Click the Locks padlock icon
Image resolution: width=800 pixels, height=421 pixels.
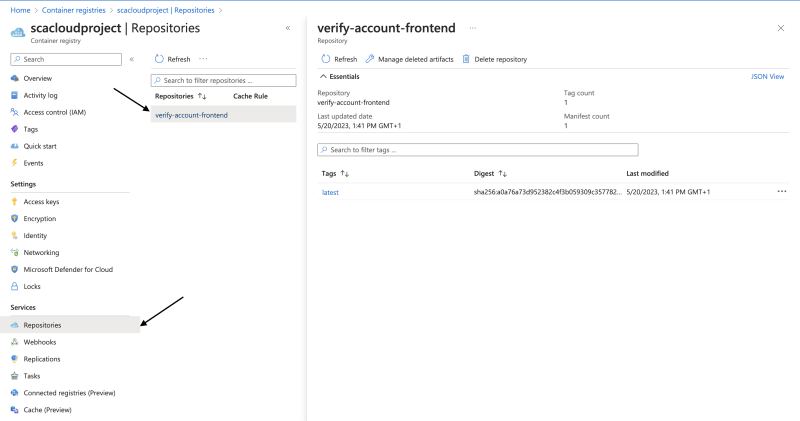pyautogui.click(x=14, y=286)
